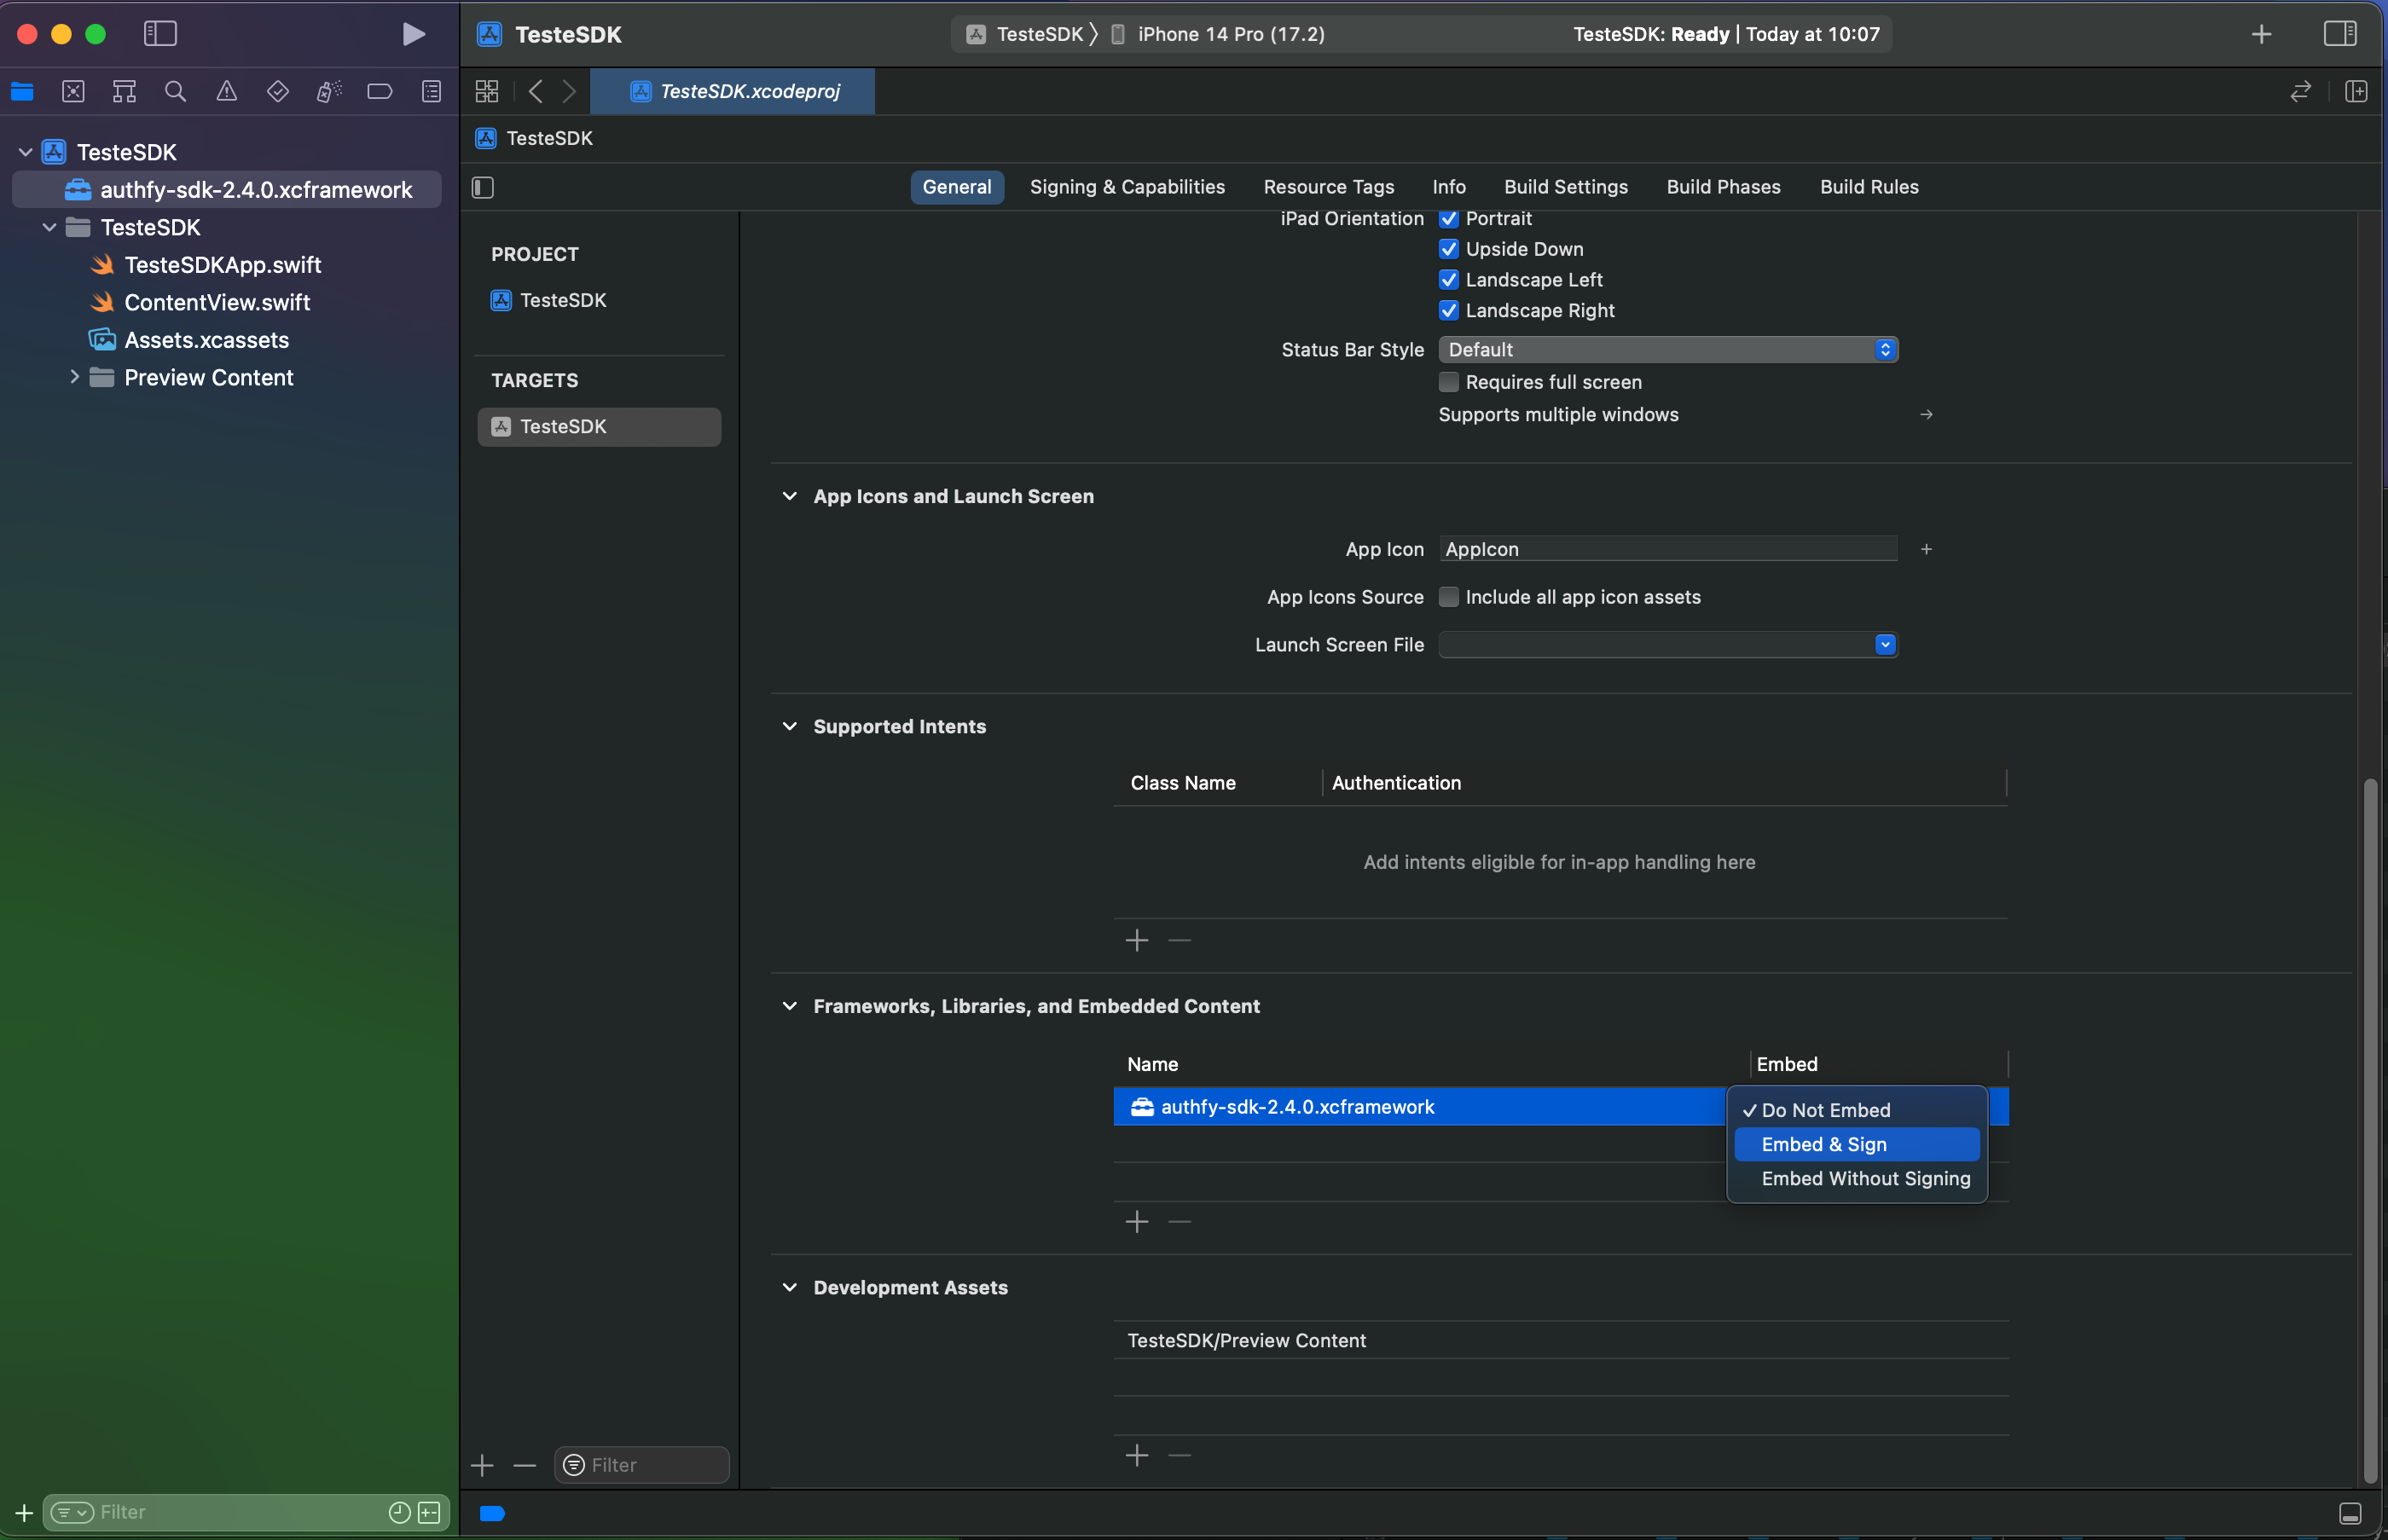Expand Preview Content folder
Viewport: 2388px width, 1540px height.
pyautogui.click(x=74, y=377)
